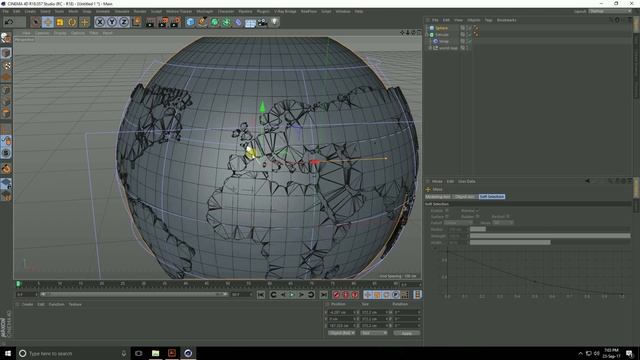Activate the Move tool
This screenshot has height=360, width=640.
[x=48, y=22]
